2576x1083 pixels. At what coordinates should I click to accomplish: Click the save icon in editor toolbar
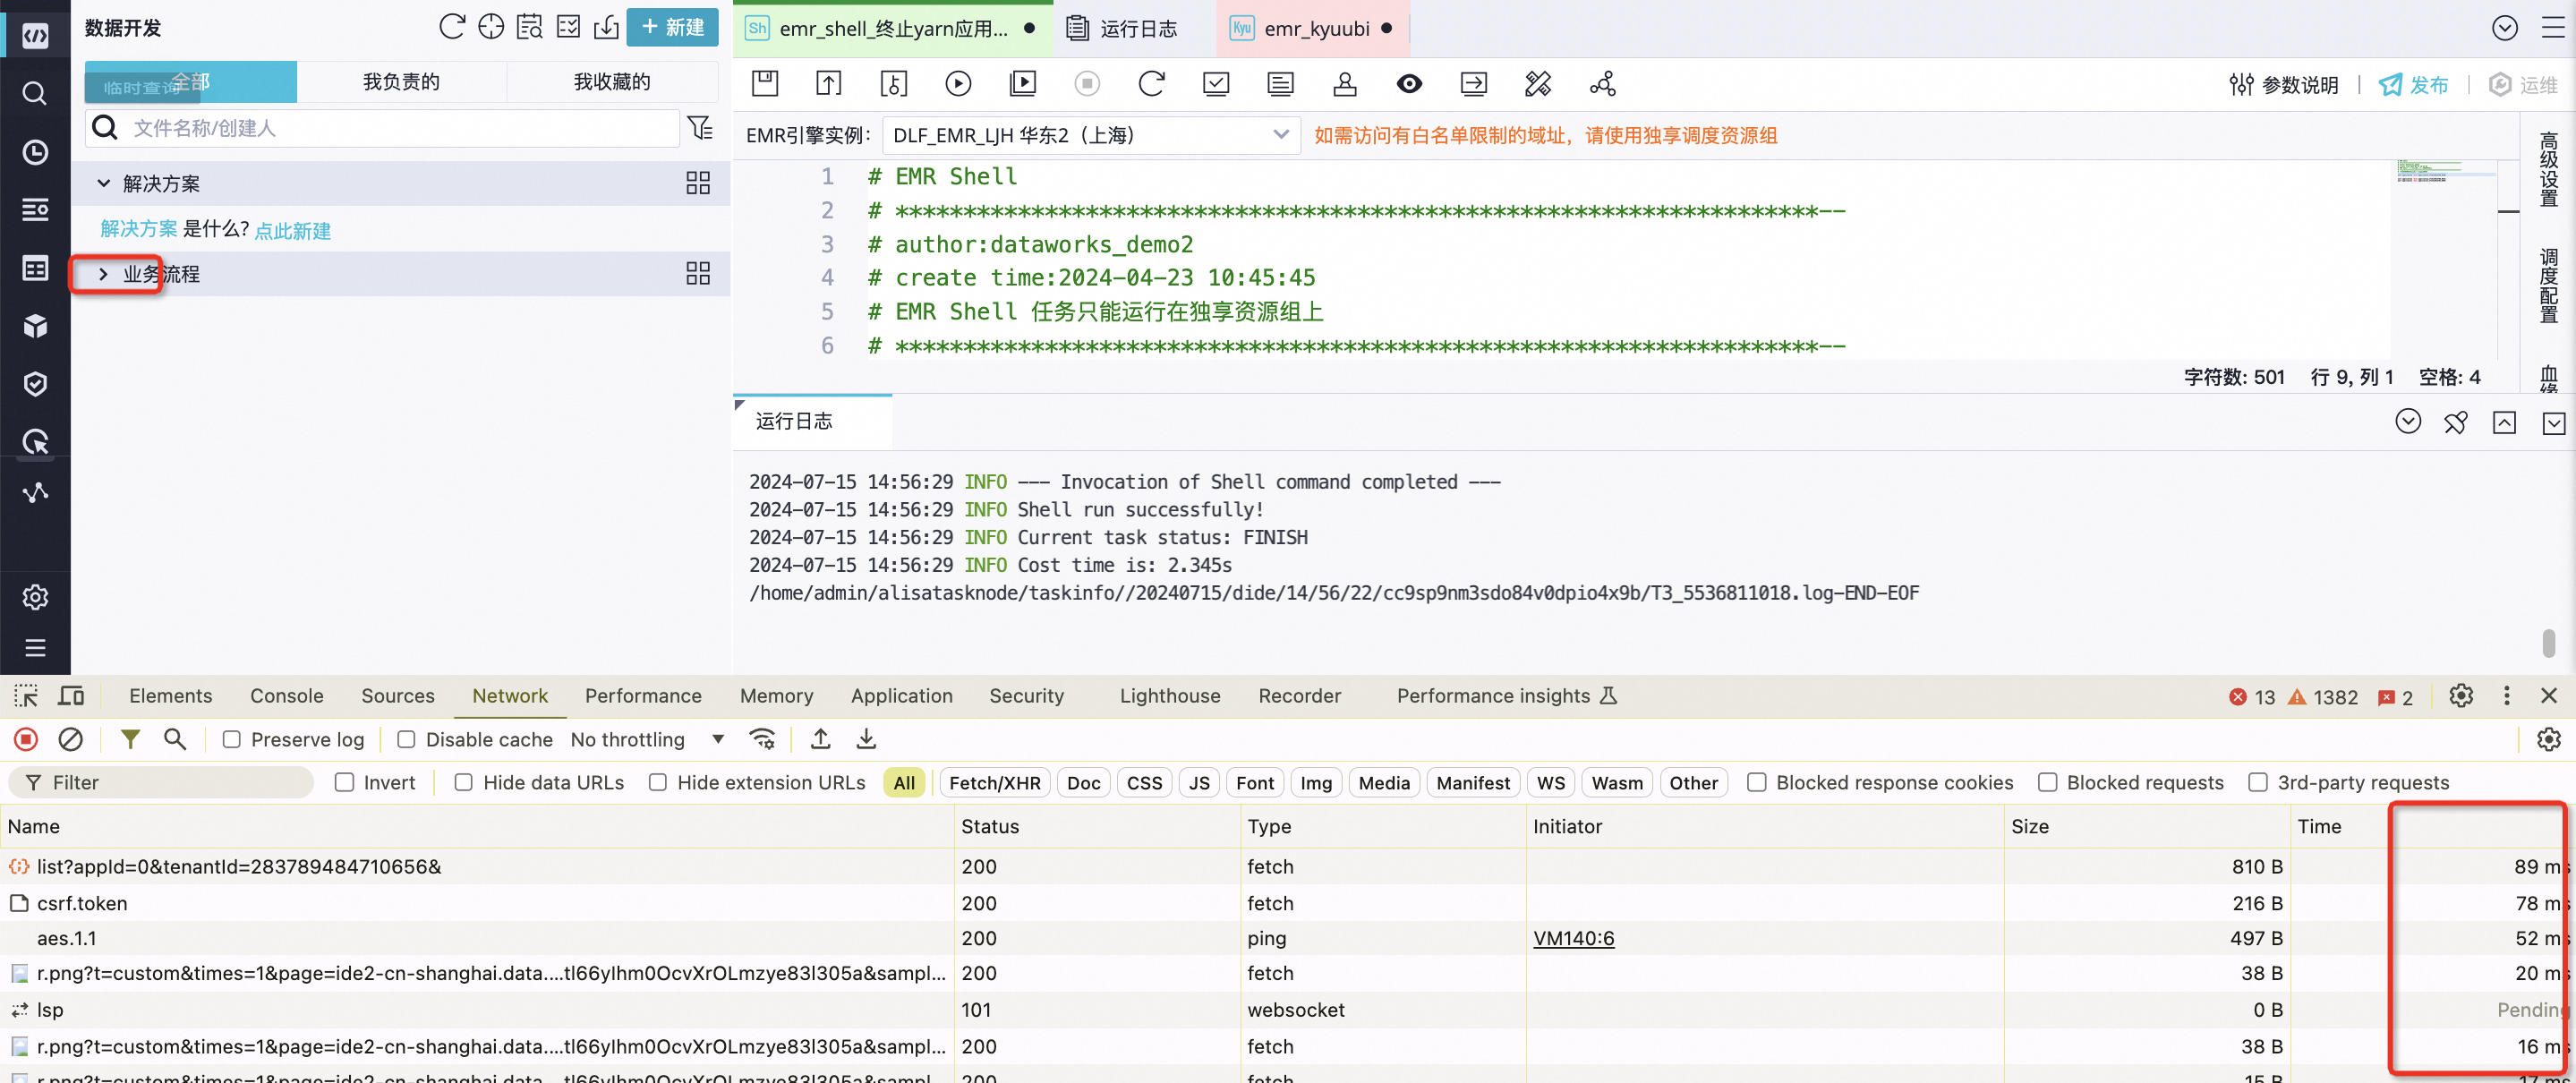pyautogui.click(x=765, y=84)
